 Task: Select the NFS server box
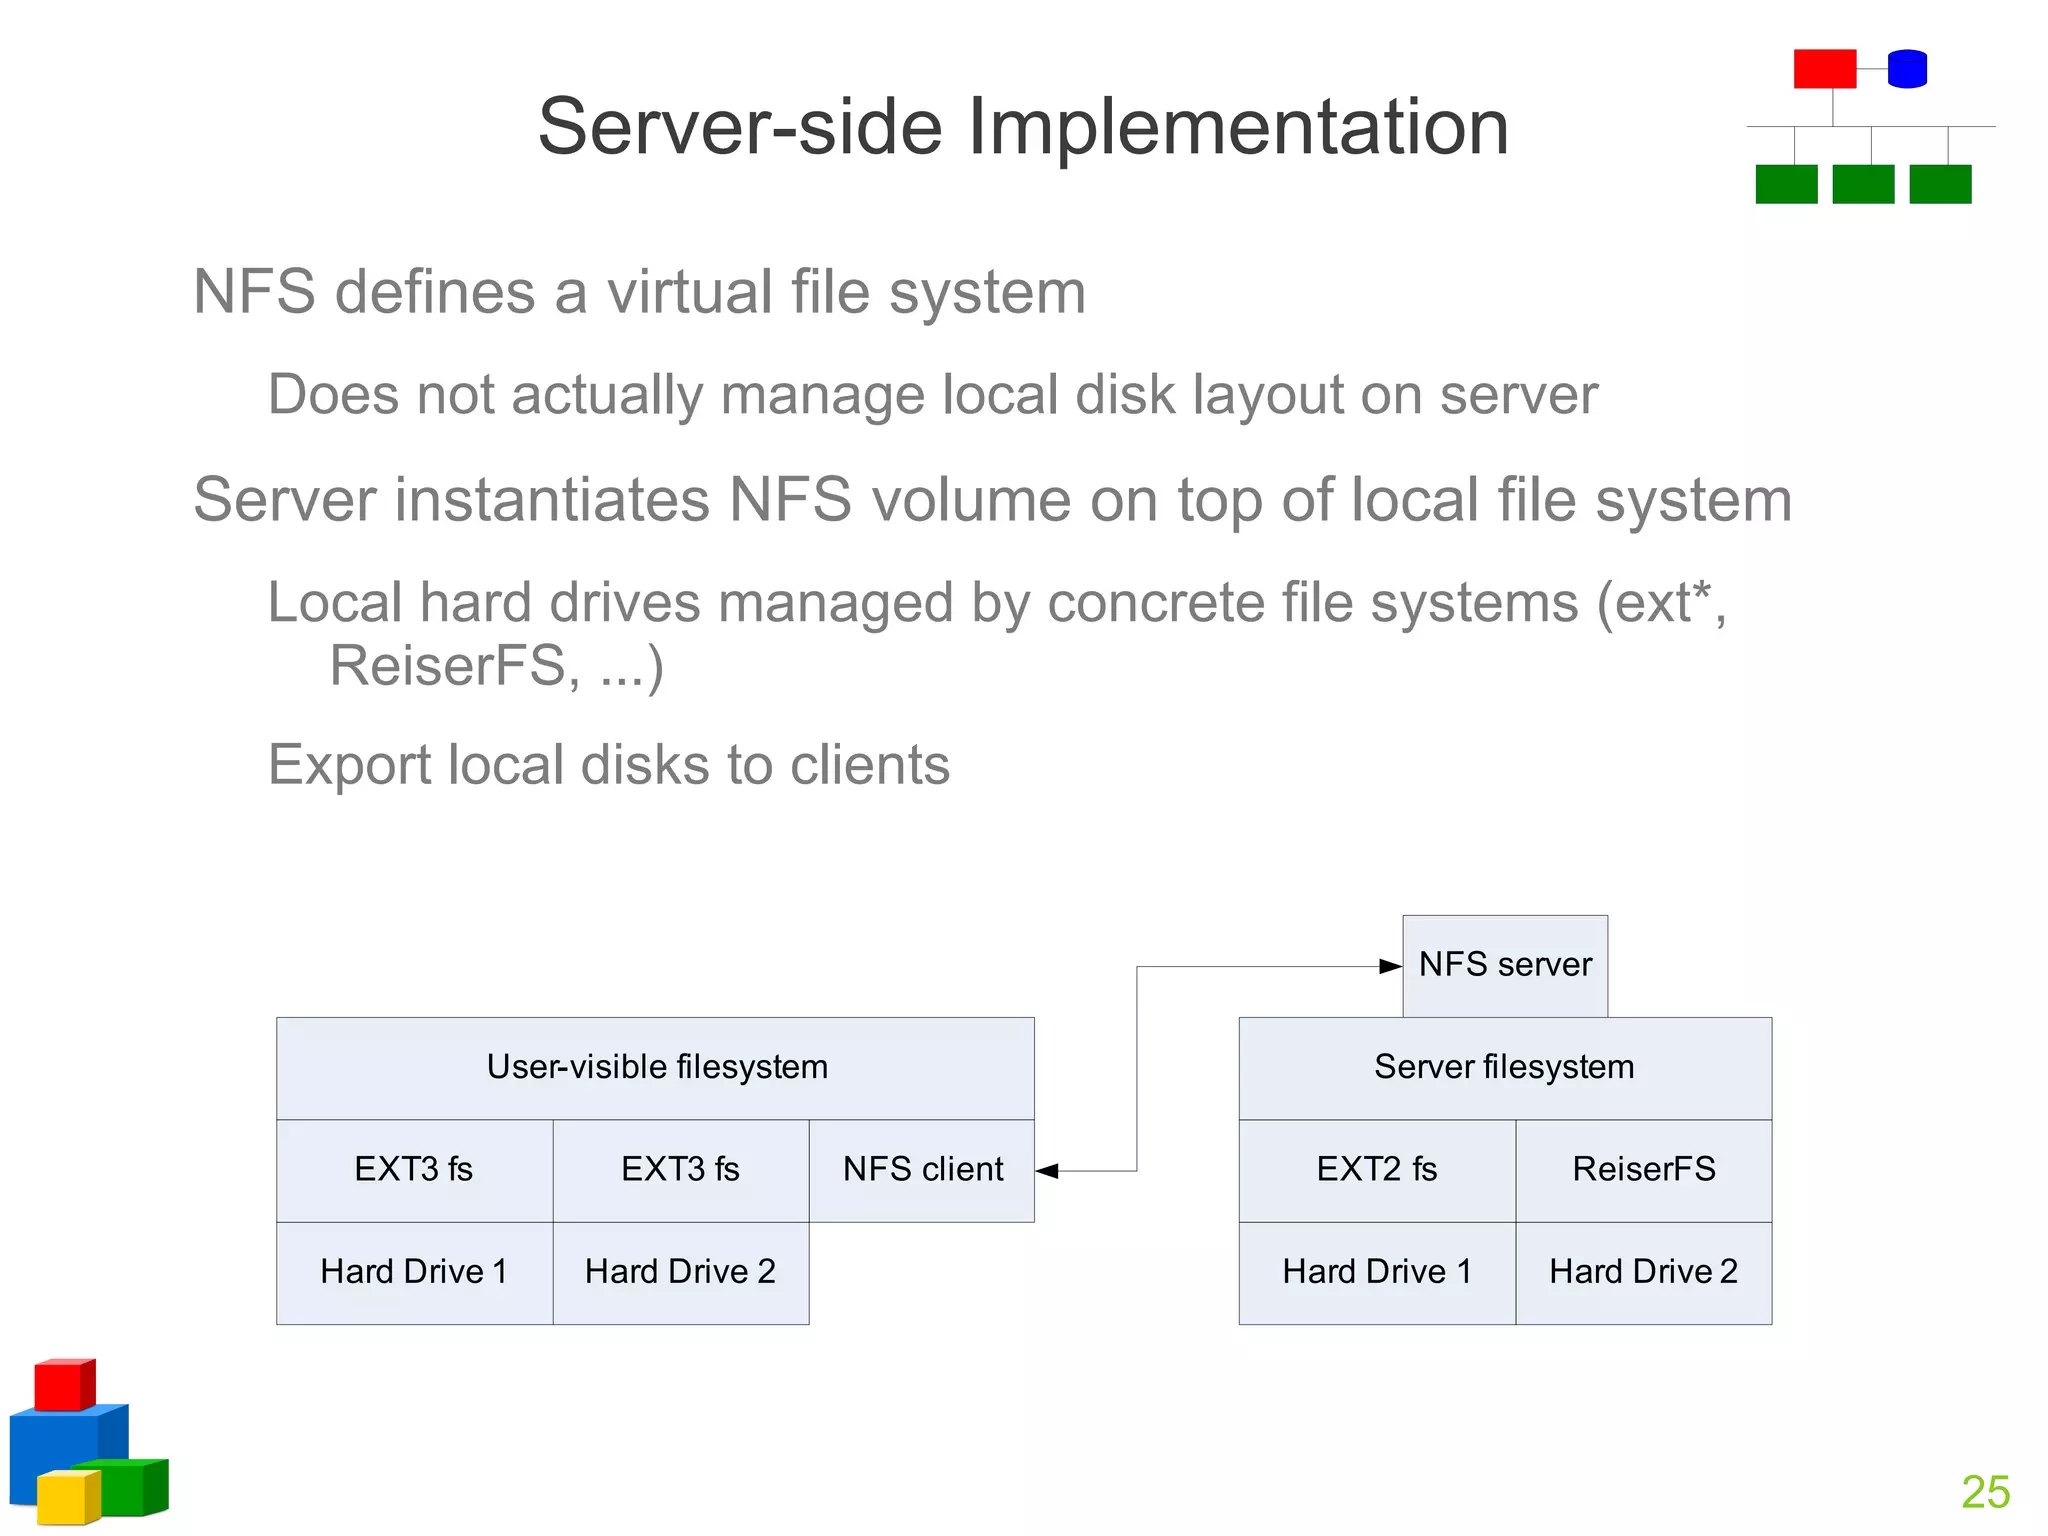(x=1505, y=965)
